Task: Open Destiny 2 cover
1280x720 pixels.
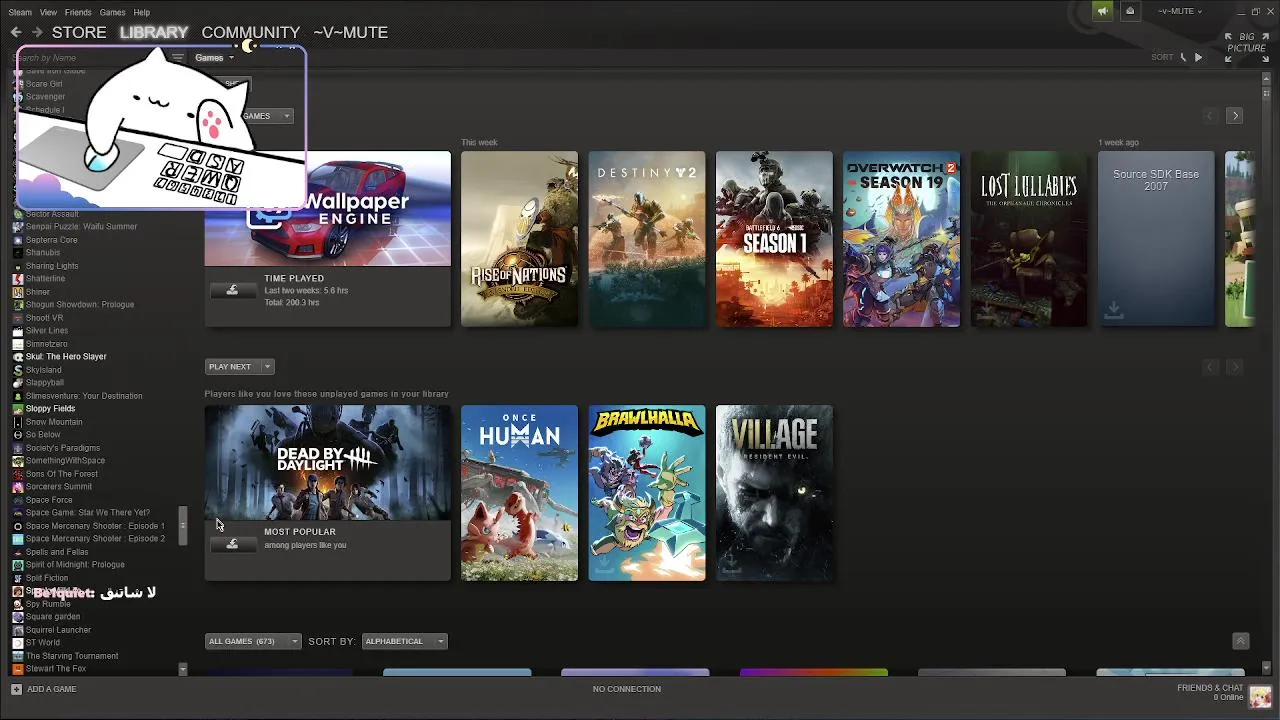Action: point(647,239)
